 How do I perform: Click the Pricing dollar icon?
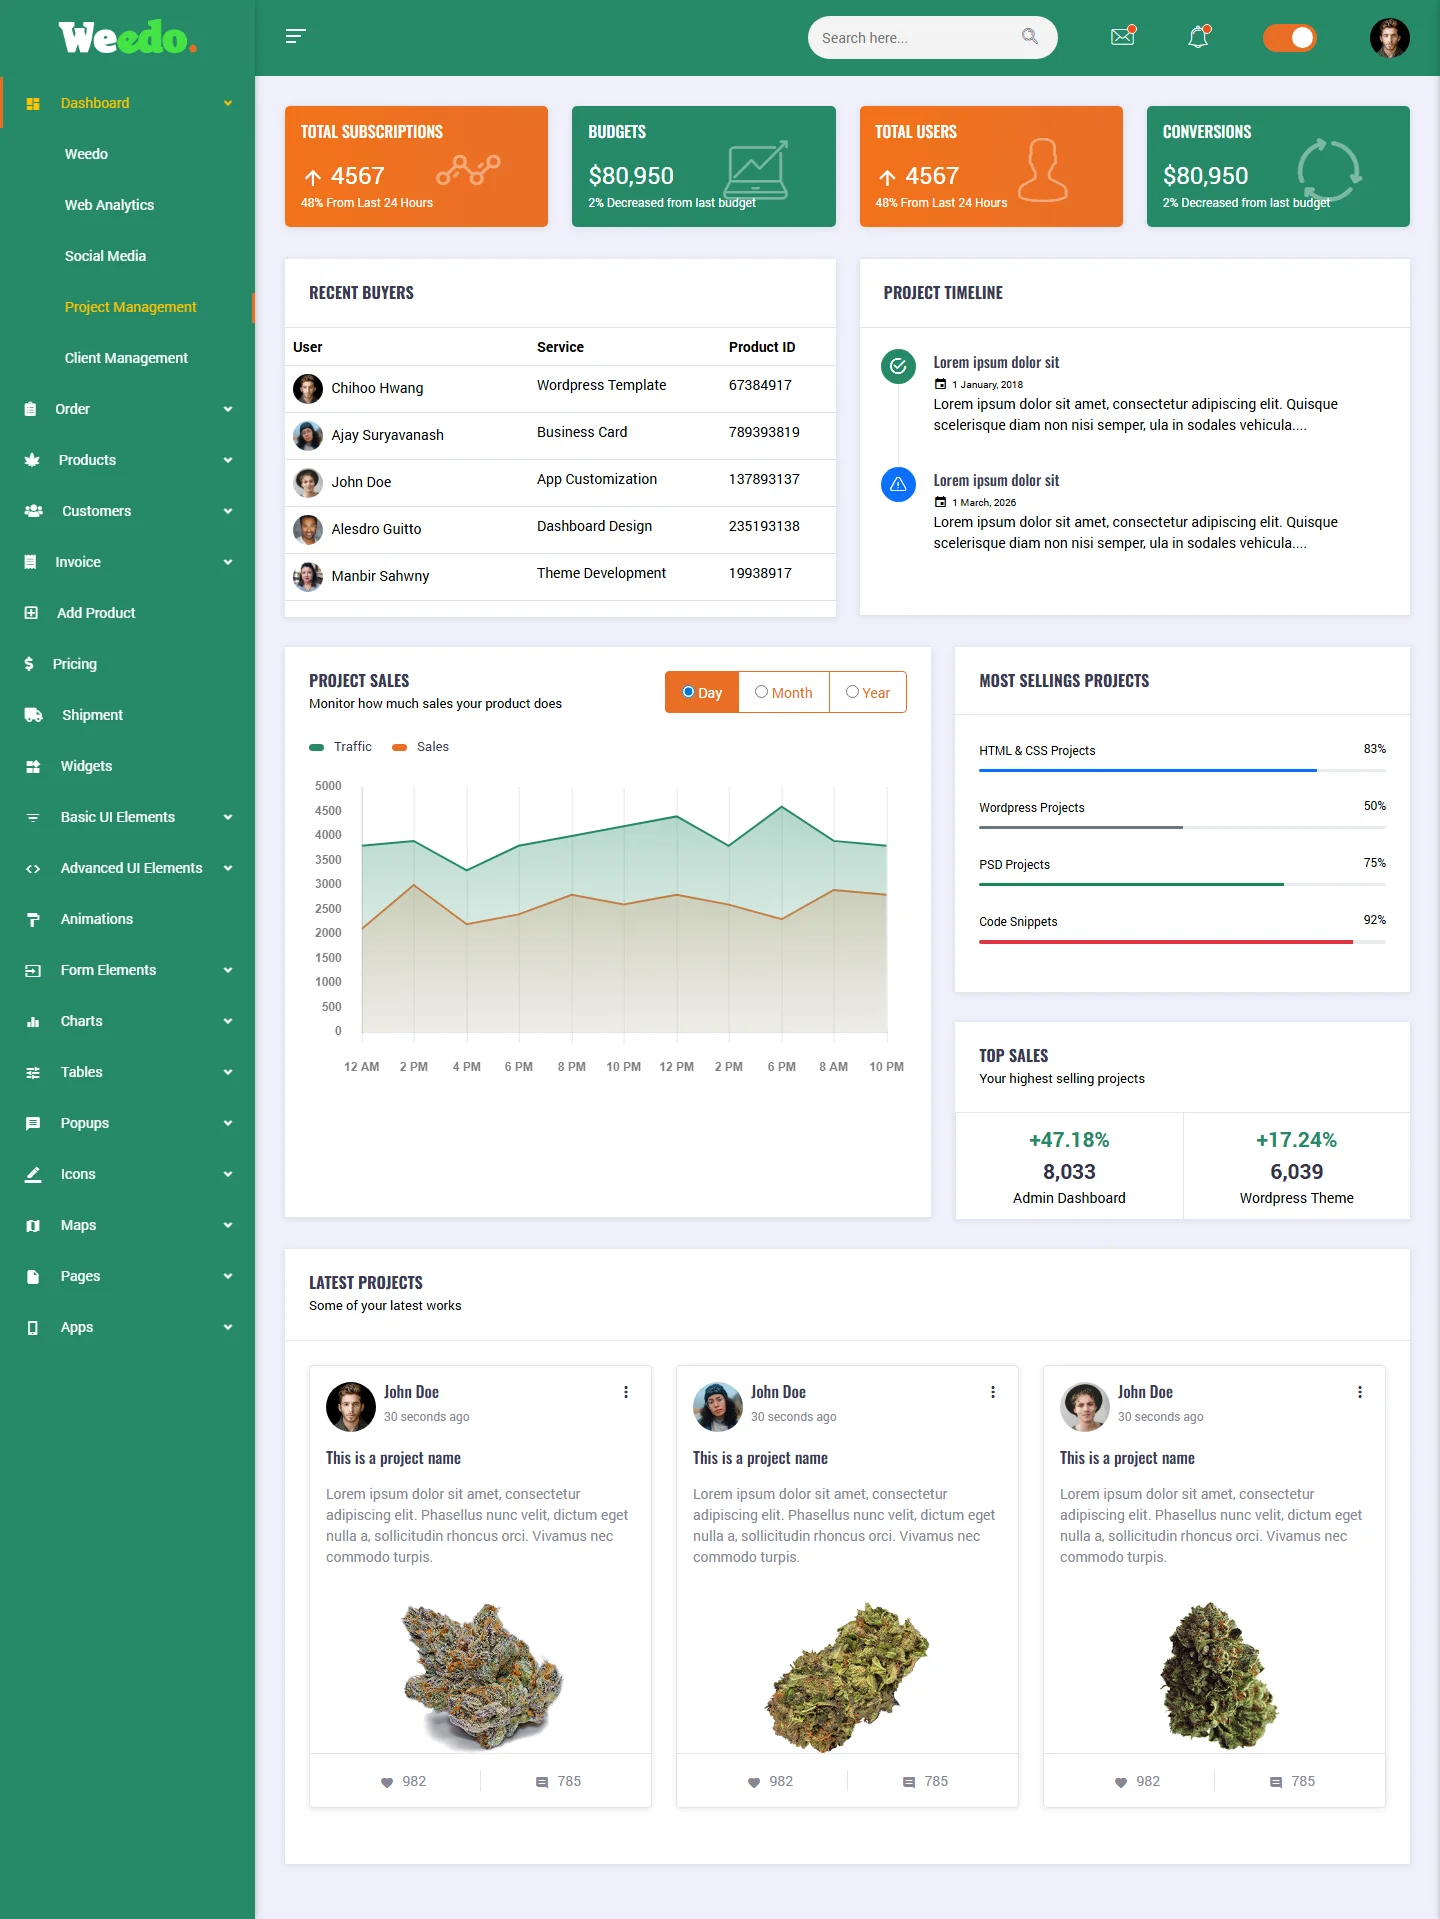click(x=29, y=664)
